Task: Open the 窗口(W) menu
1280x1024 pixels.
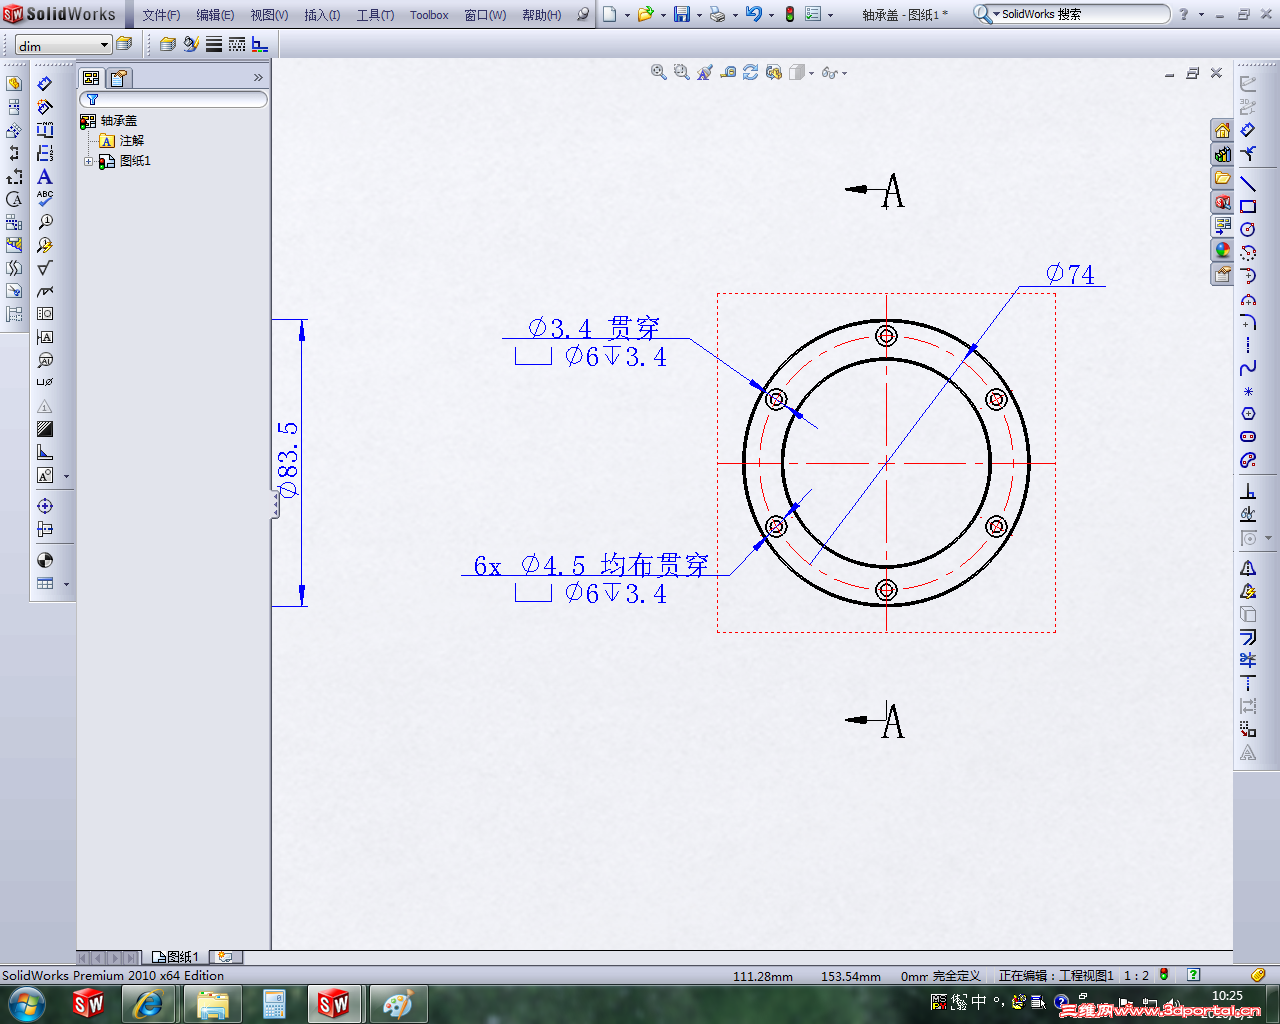Action: (485, 15)
